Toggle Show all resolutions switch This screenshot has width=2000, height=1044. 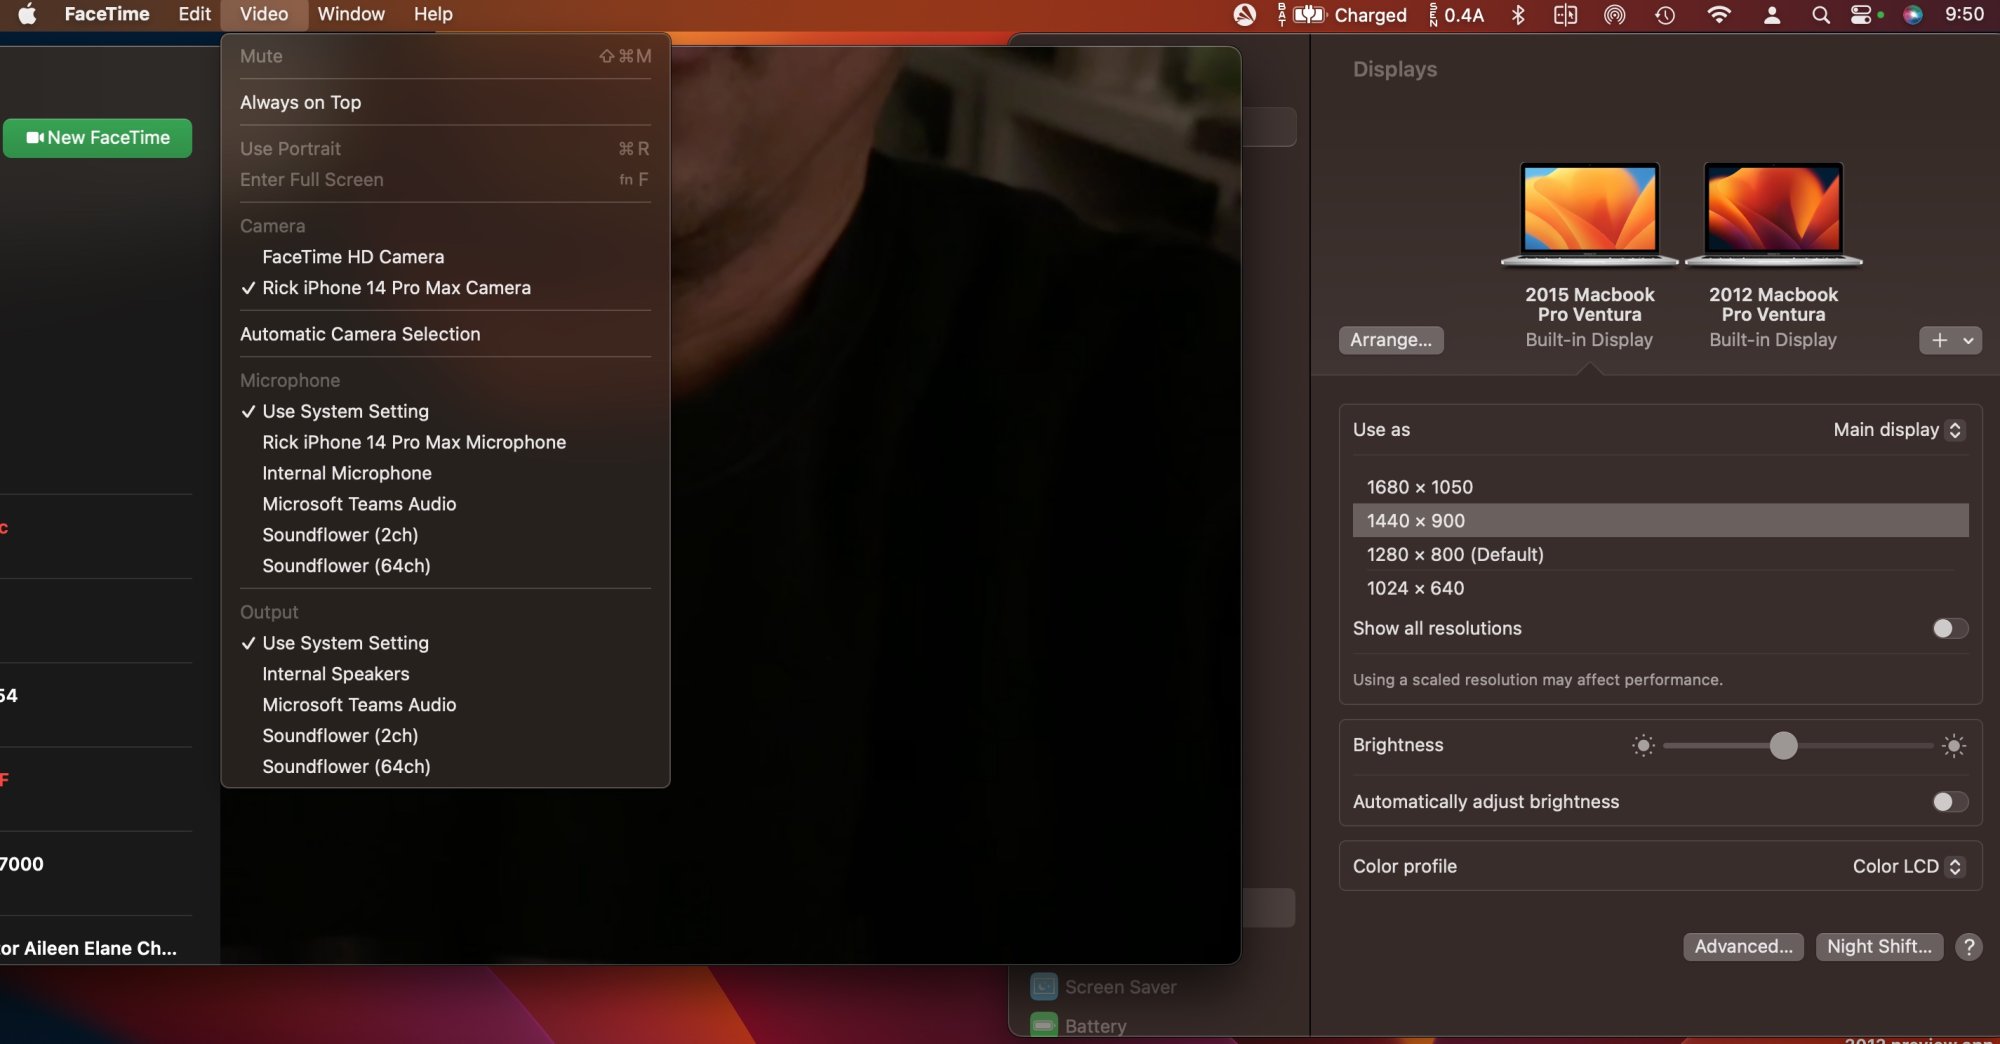click(x=1950, y=628)
